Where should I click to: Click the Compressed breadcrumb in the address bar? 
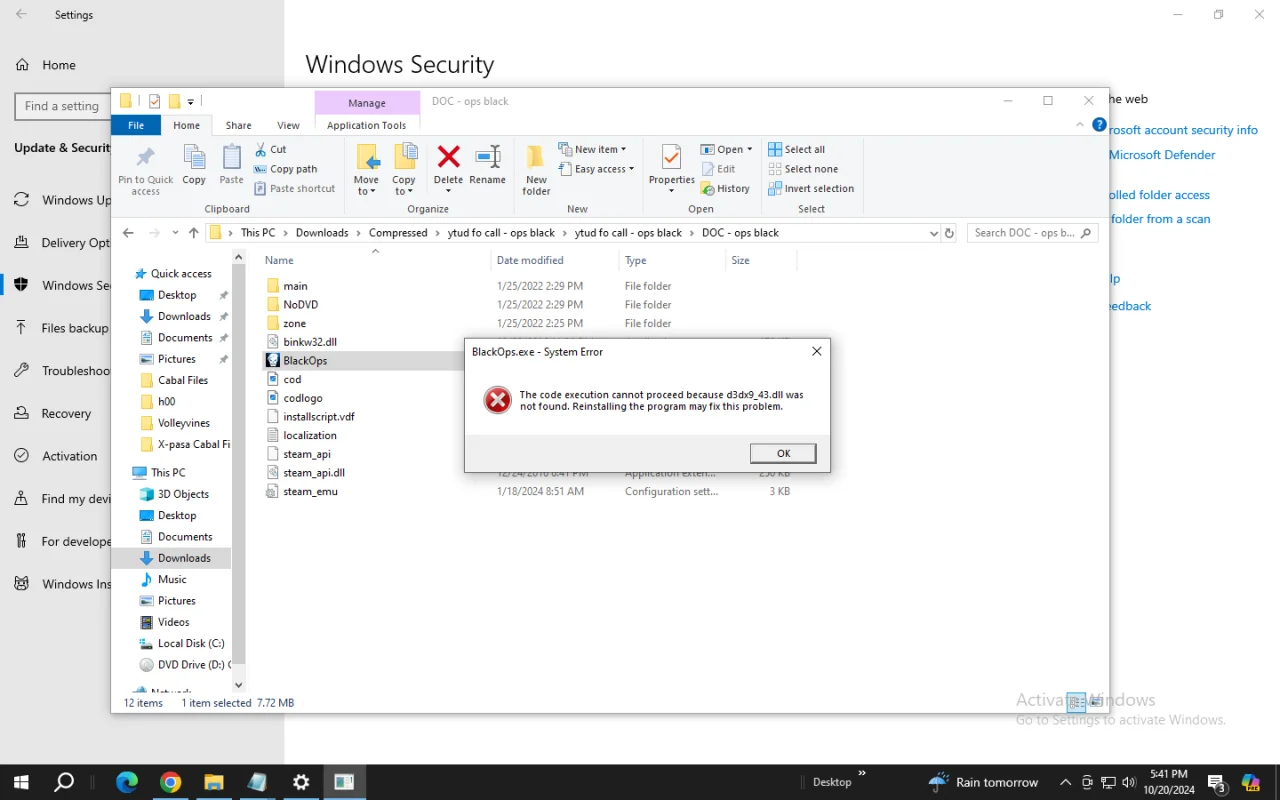(398, 233)
